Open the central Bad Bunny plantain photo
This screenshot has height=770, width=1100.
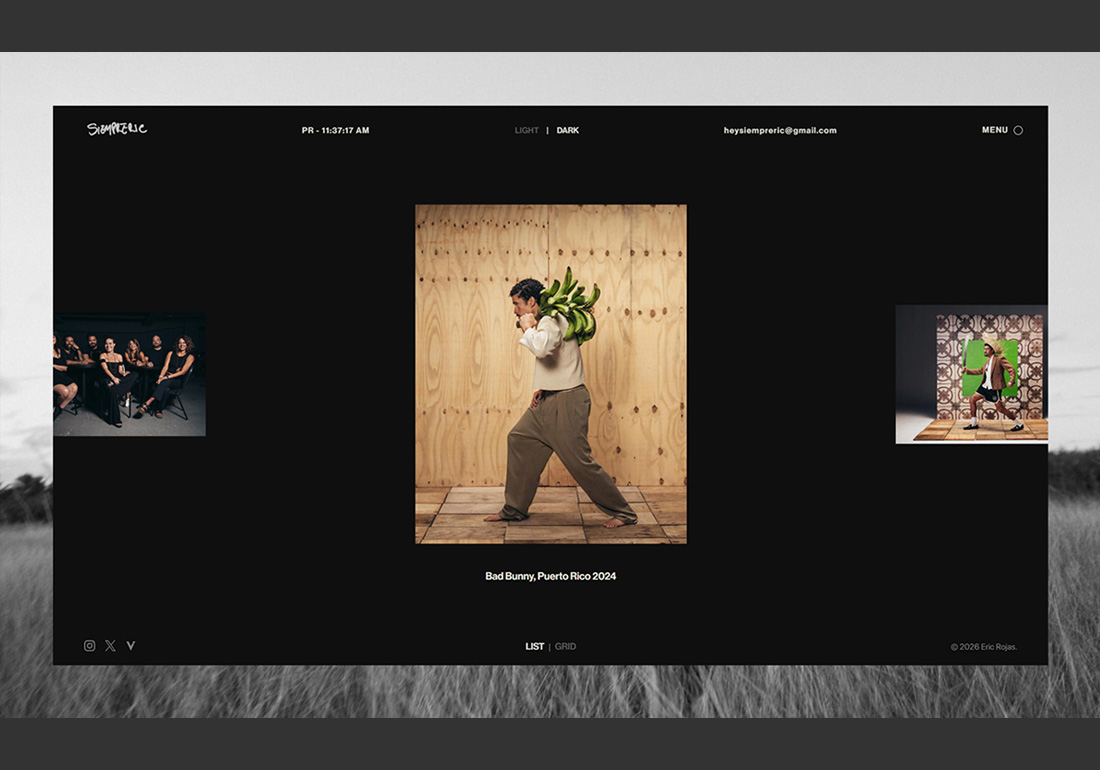(x=550, y=374)
